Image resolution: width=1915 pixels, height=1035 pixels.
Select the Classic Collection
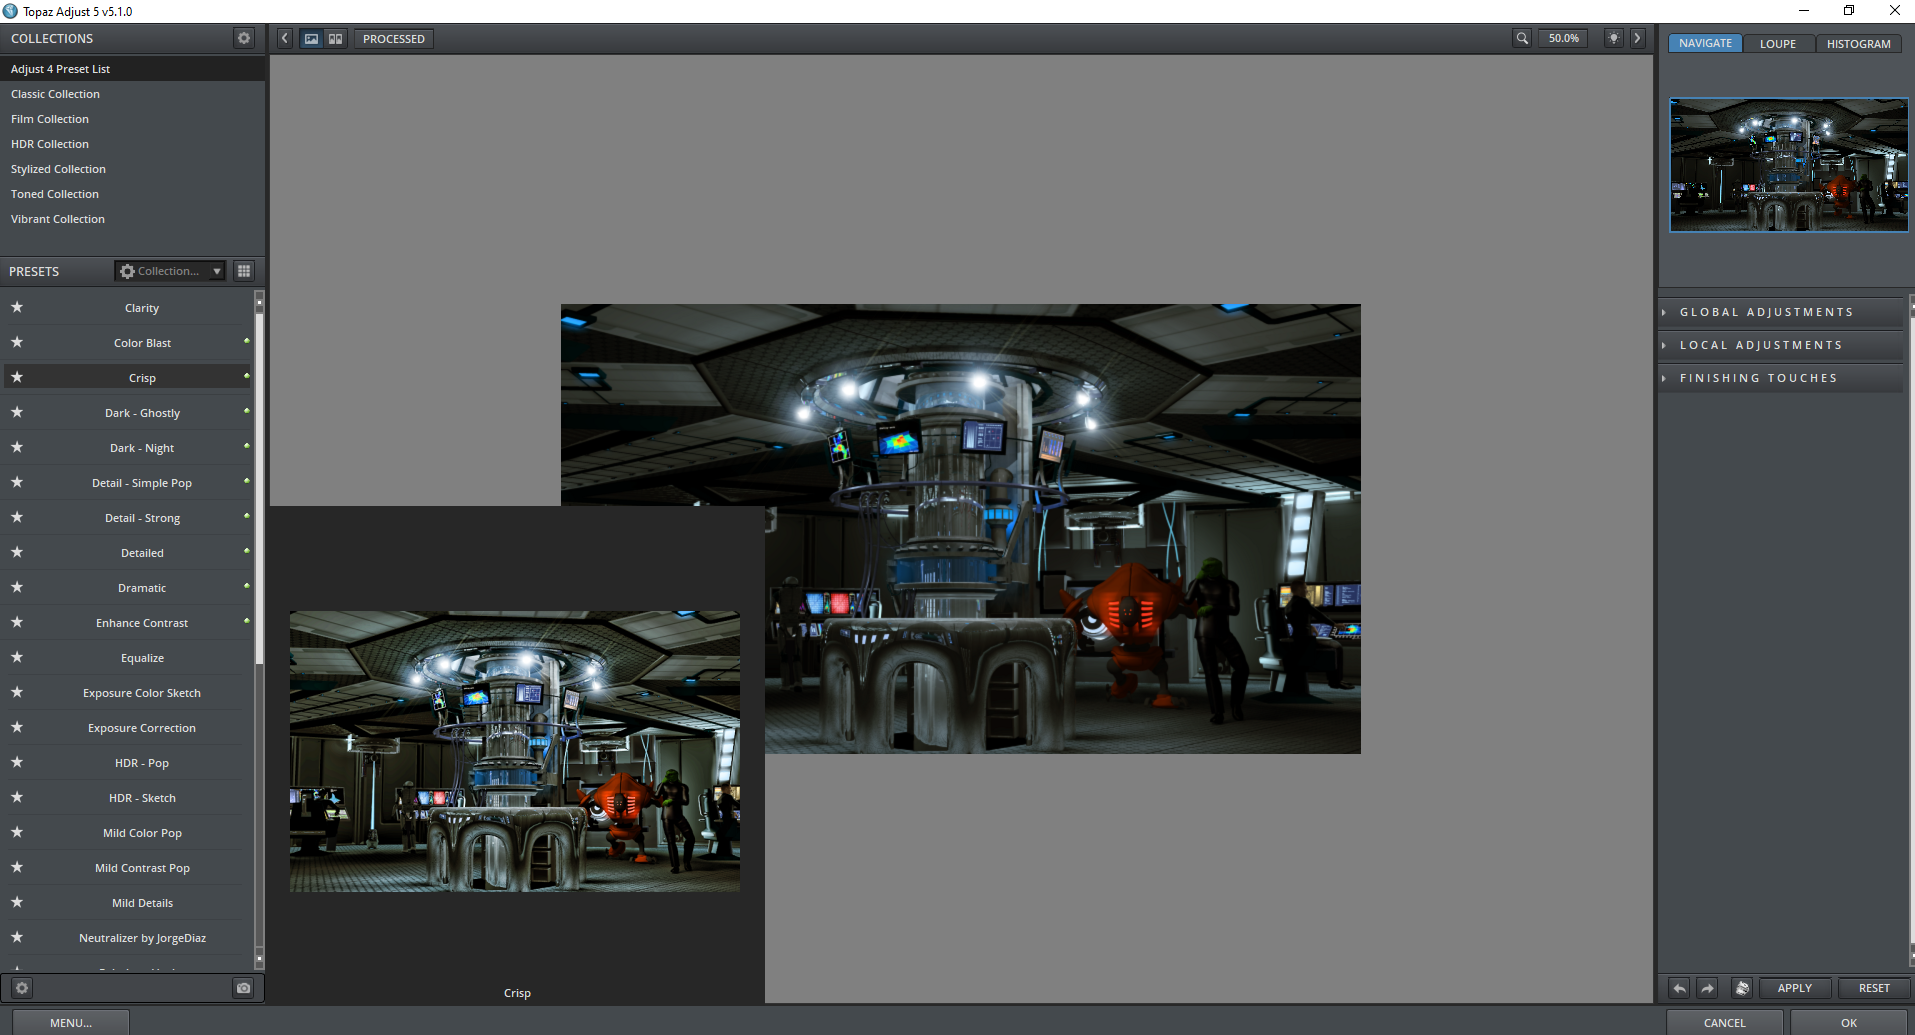132,94
